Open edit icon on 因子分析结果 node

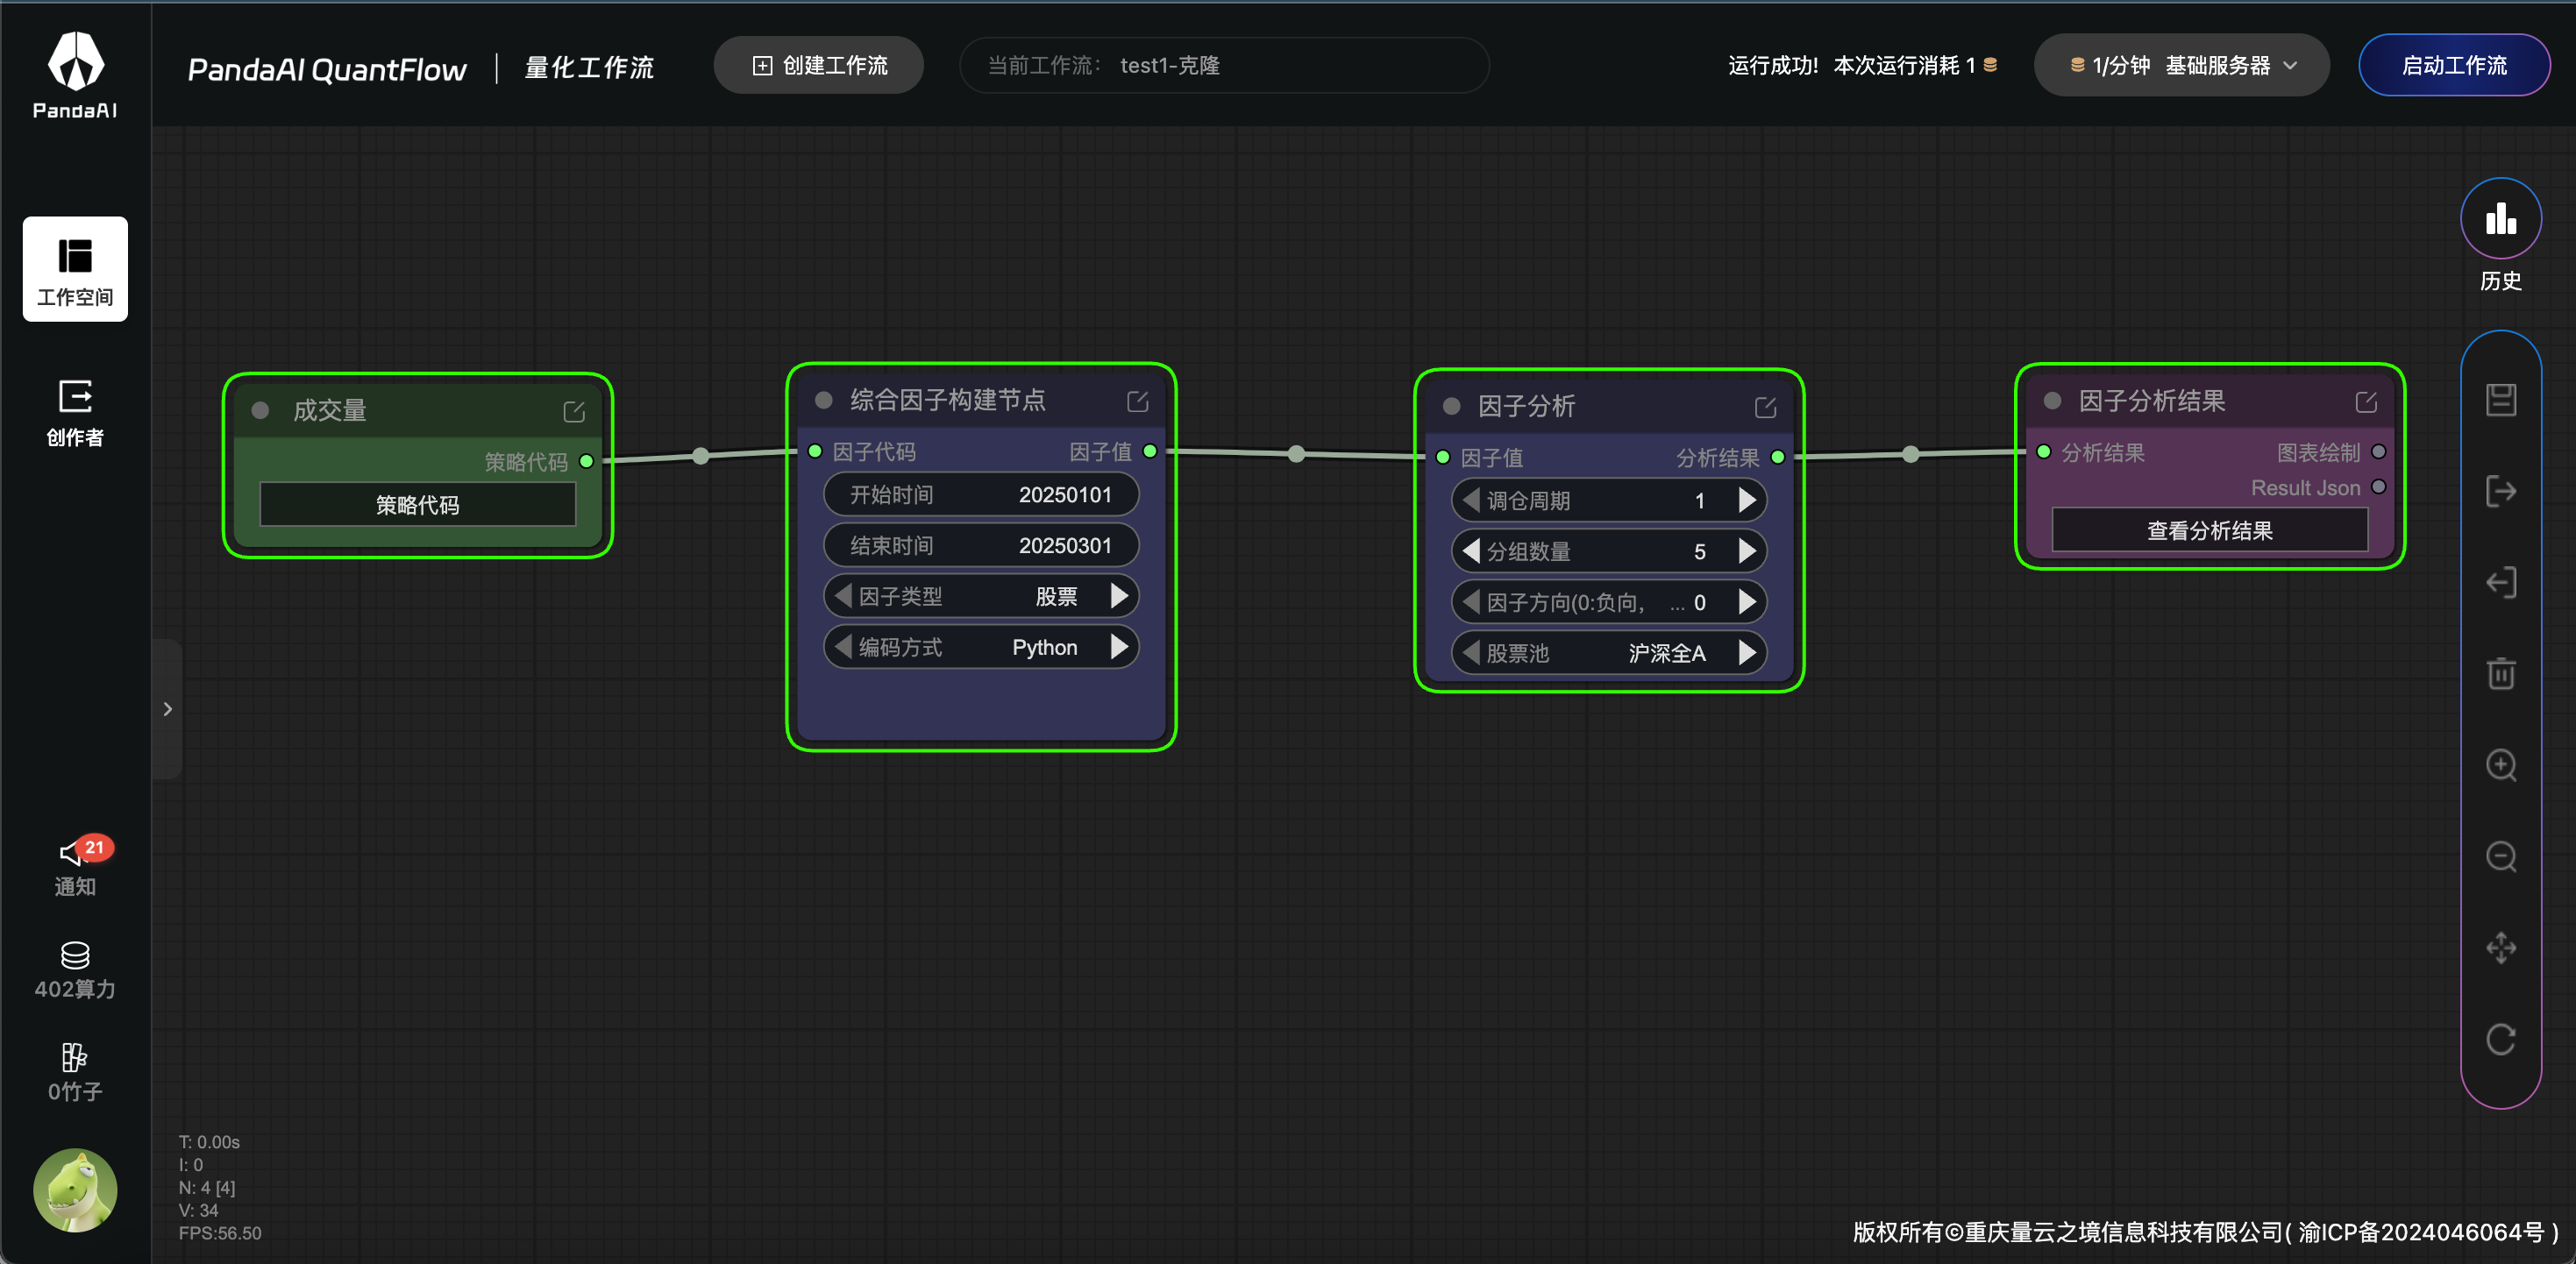point(2366,402)
